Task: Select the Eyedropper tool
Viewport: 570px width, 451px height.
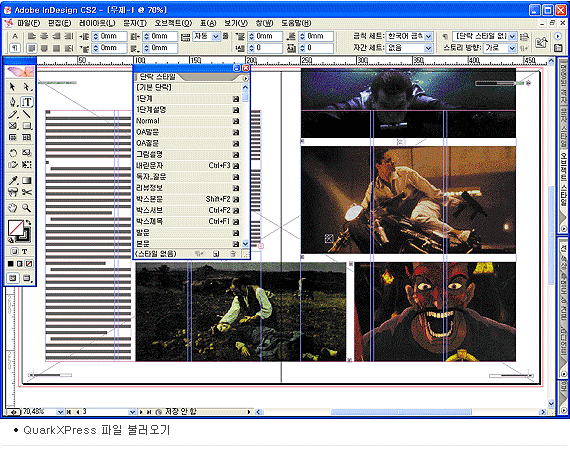Action: click(x=13, y=180)
